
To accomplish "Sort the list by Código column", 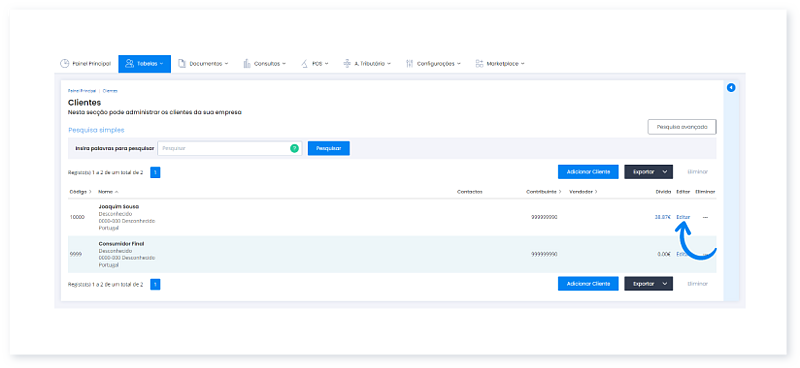I will click(x=81, y=192).
